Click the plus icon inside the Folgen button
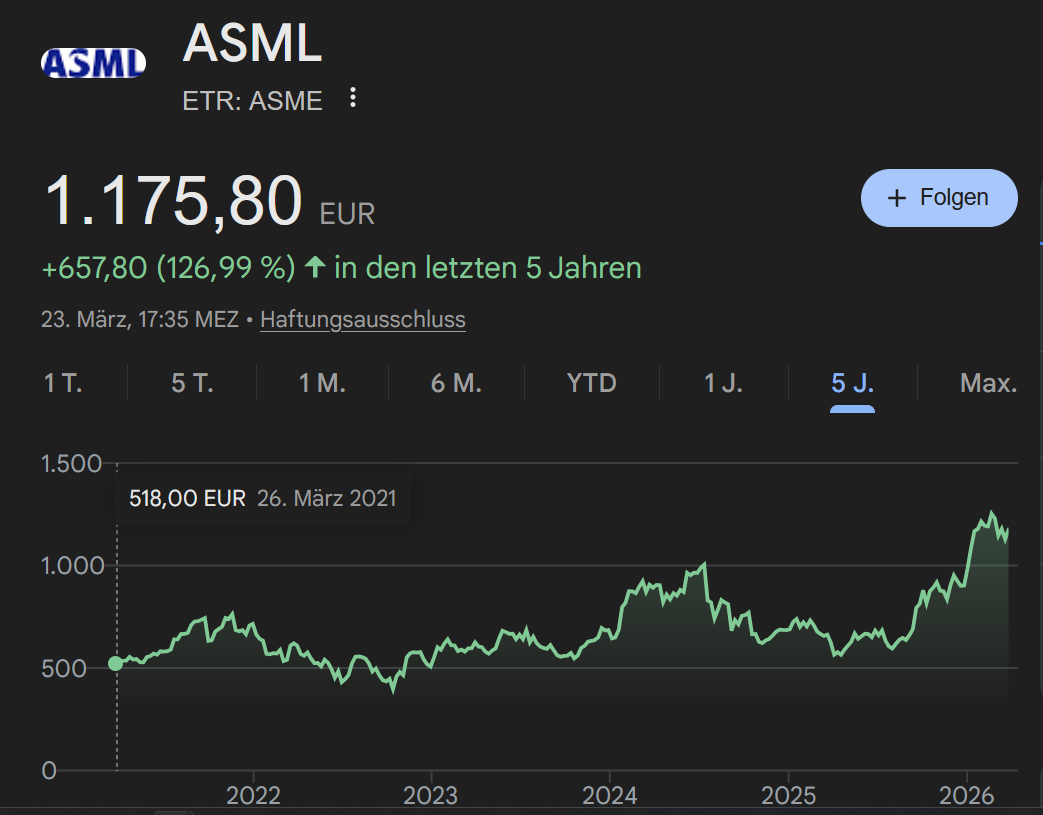1043x815 pixels. [x=898, y=197]
